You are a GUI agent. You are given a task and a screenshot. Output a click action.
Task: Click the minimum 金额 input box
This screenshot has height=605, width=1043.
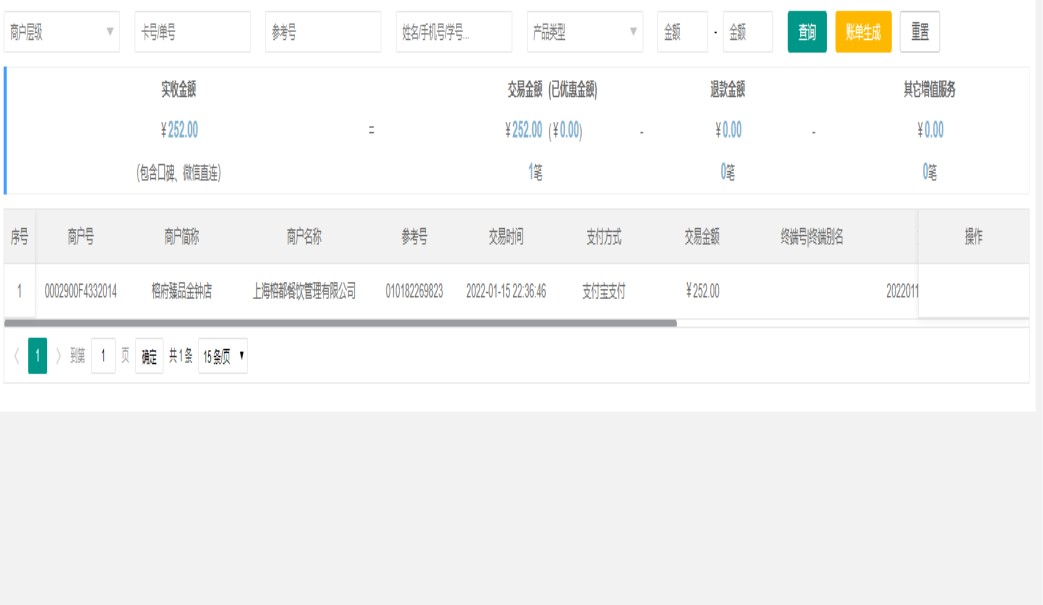click(x=682, y=32)
